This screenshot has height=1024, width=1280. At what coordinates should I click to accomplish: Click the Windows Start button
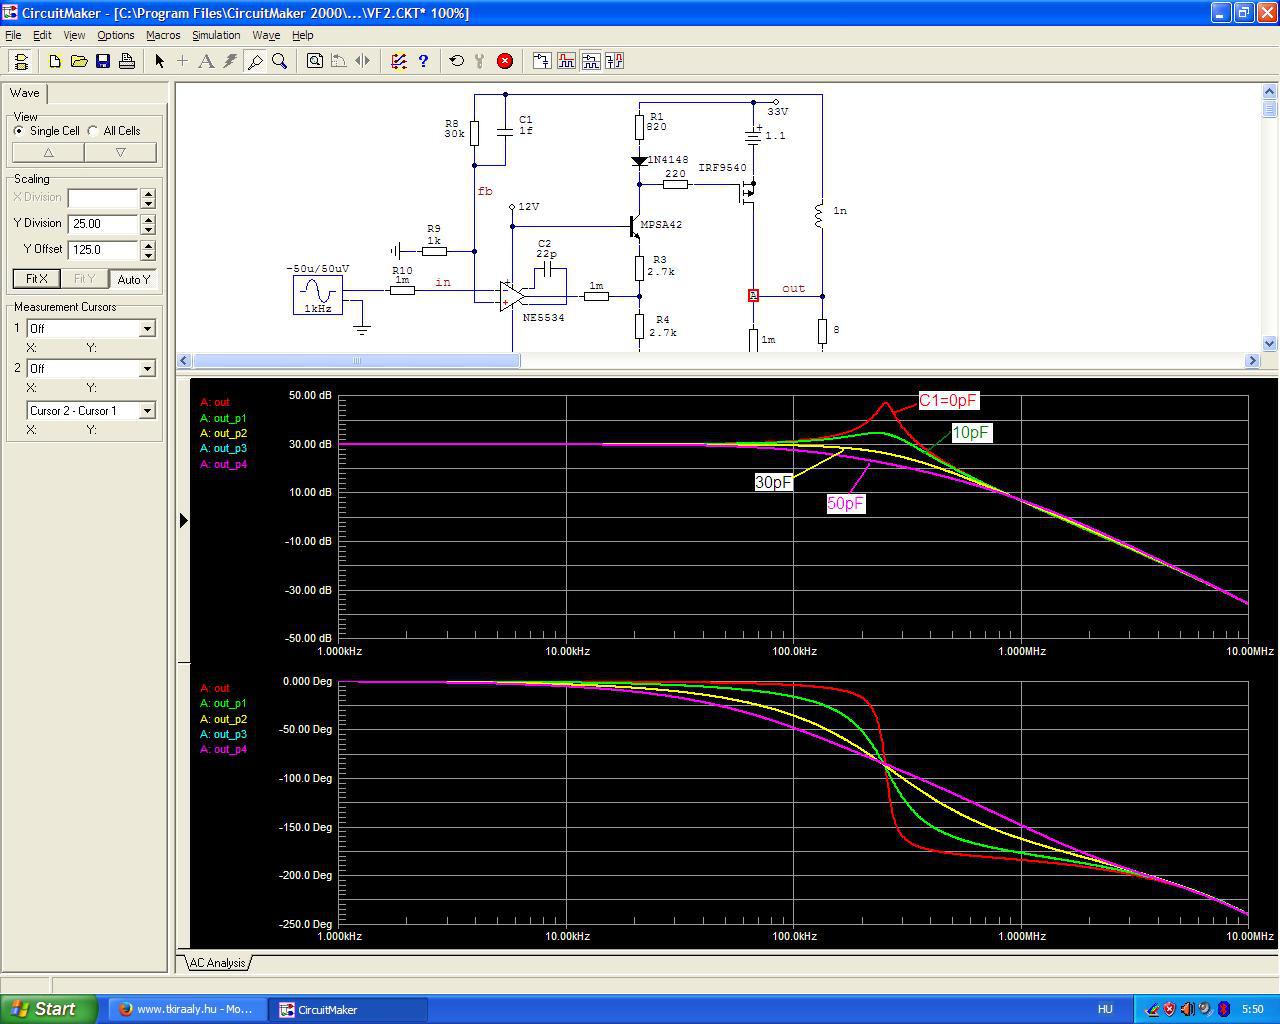[x=48, y=1009]
